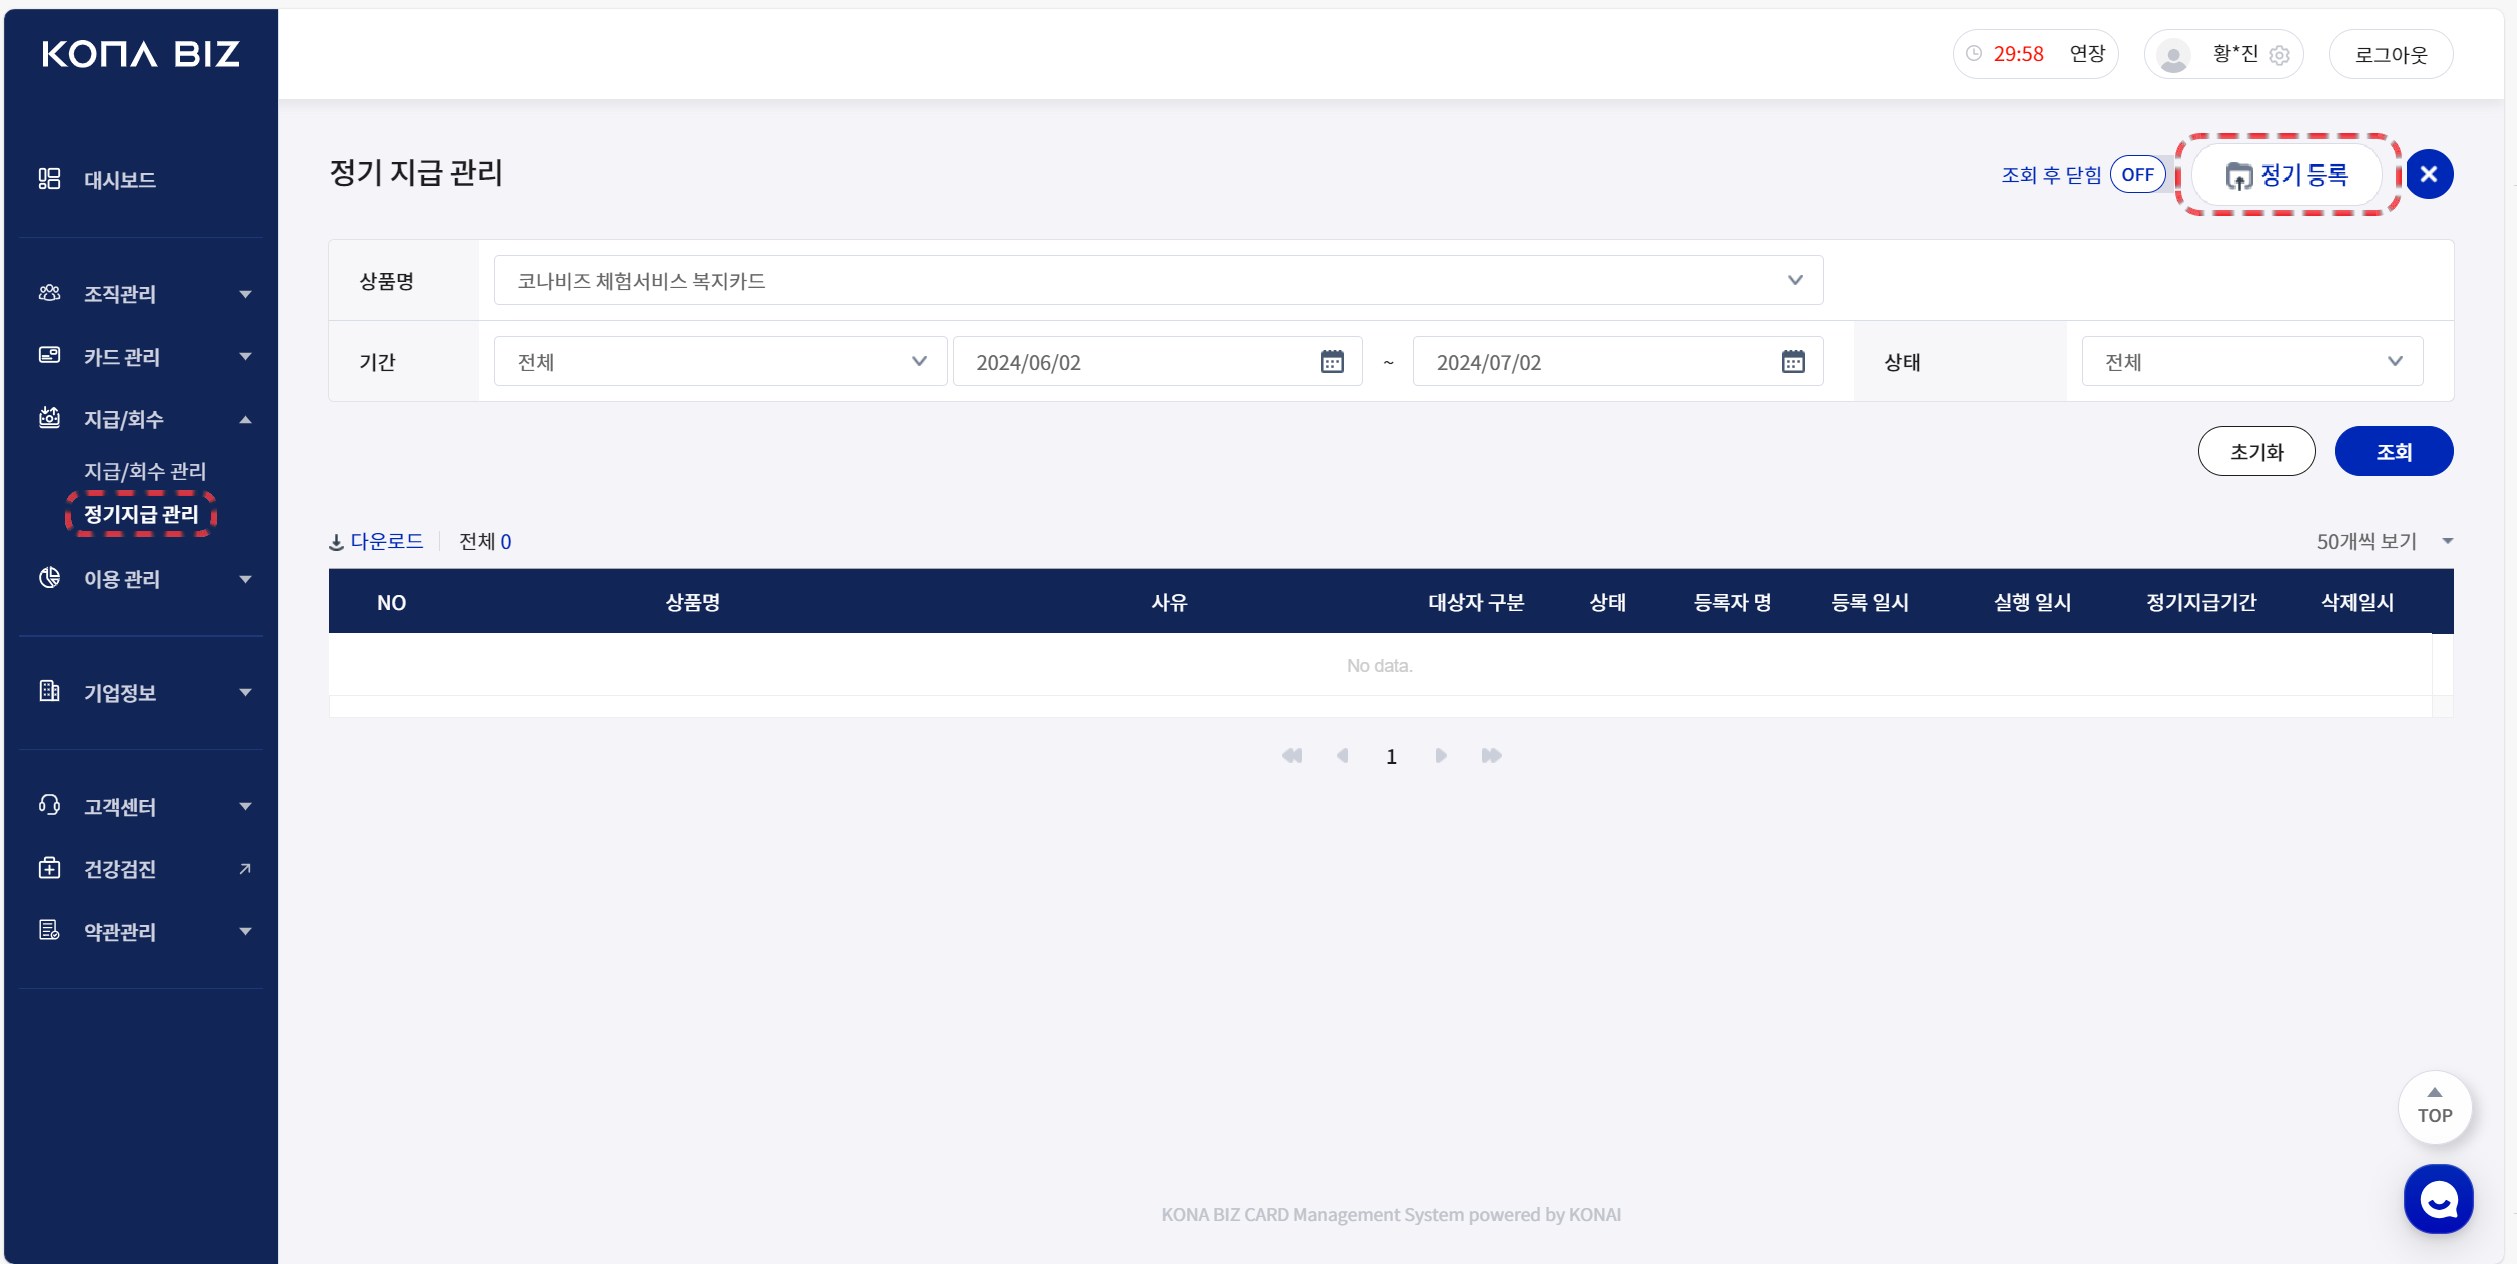Click the 정기 등록 button
The width and height of the screenshot is (2517, 1264).
(2286, 175)
